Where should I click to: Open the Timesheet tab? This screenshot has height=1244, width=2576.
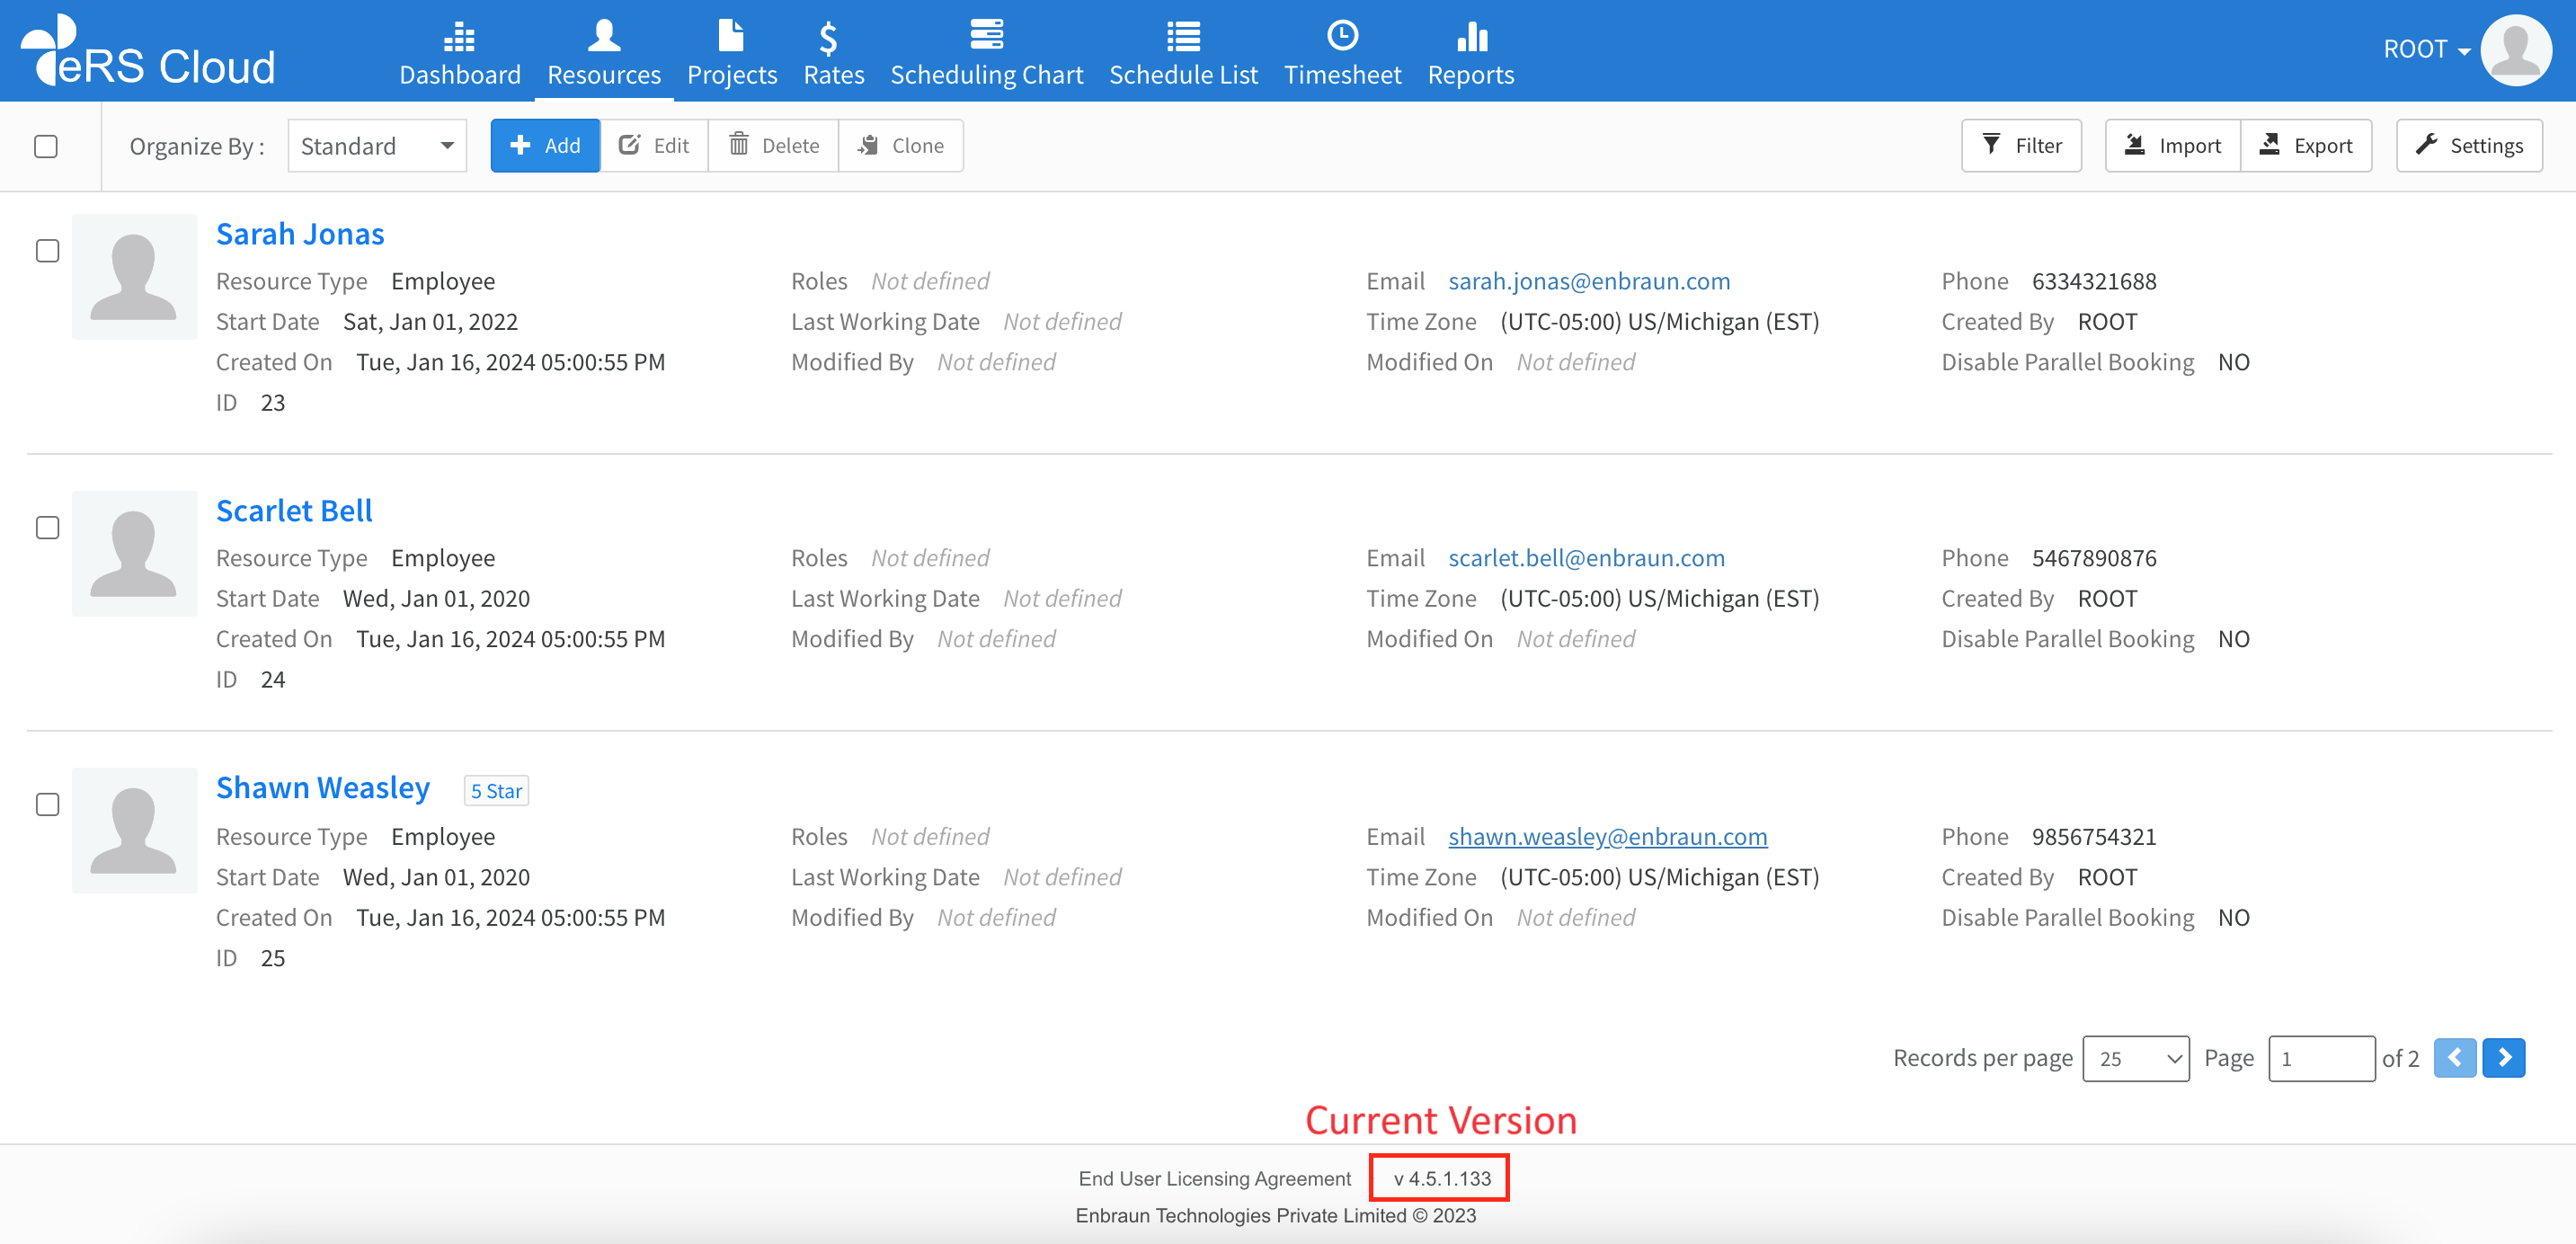tap(1342, 54)
